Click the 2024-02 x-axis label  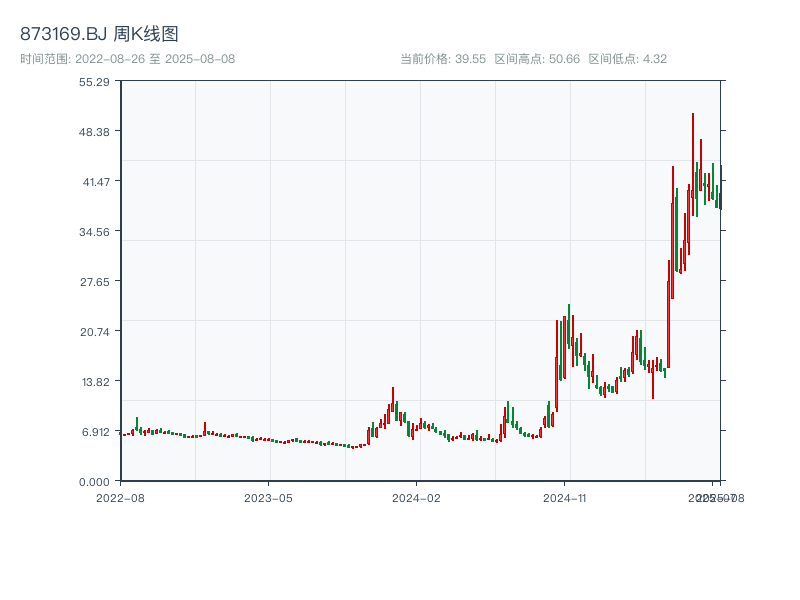click(416, 498)
